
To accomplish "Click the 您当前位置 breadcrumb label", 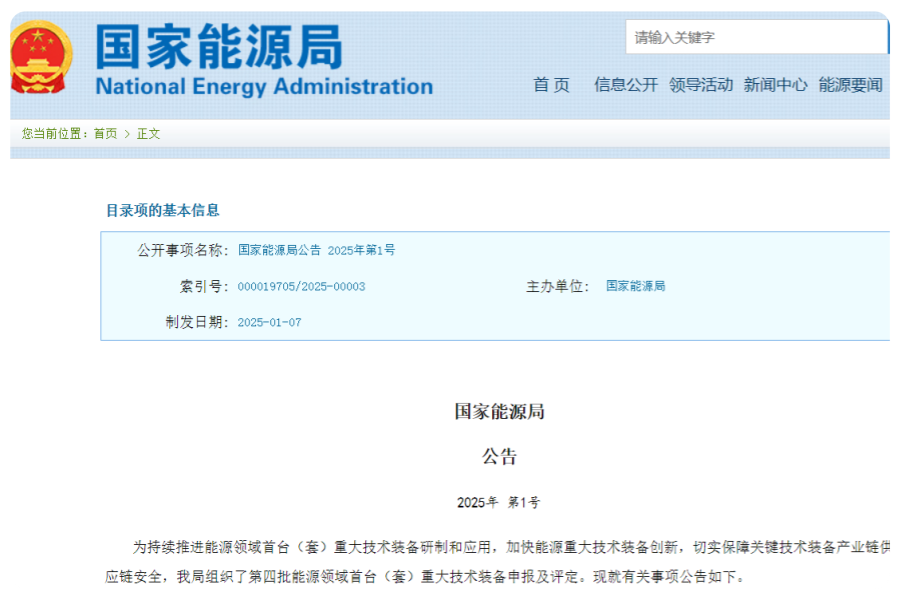I will coord(55,134).
